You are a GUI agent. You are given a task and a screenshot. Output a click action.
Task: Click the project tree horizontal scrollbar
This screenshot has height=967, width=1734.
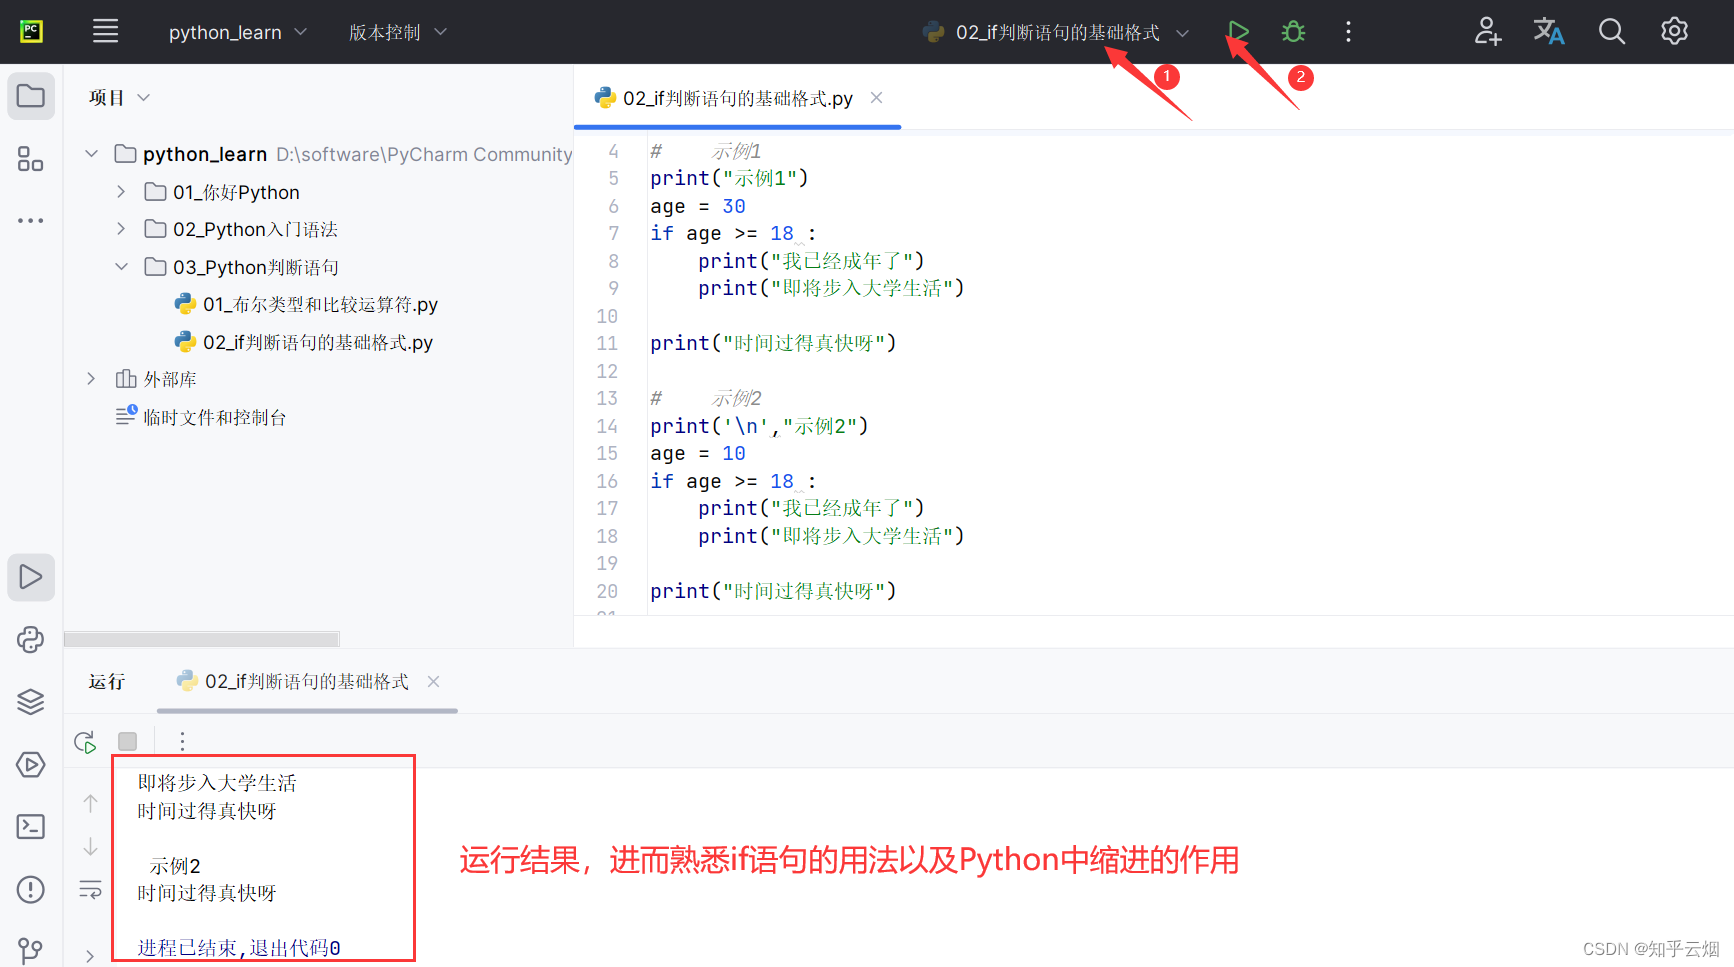(x=201, y=639)
